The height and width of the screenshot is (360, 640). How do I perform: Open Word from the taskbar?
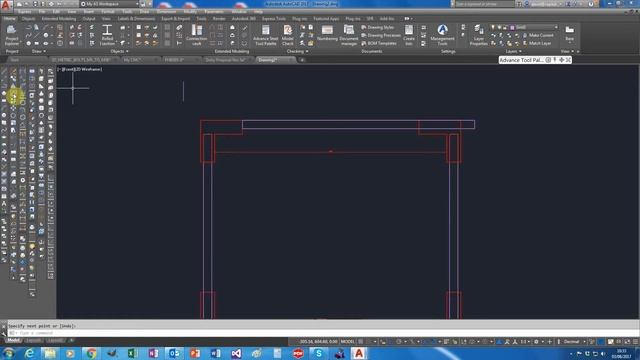[215, 353]
